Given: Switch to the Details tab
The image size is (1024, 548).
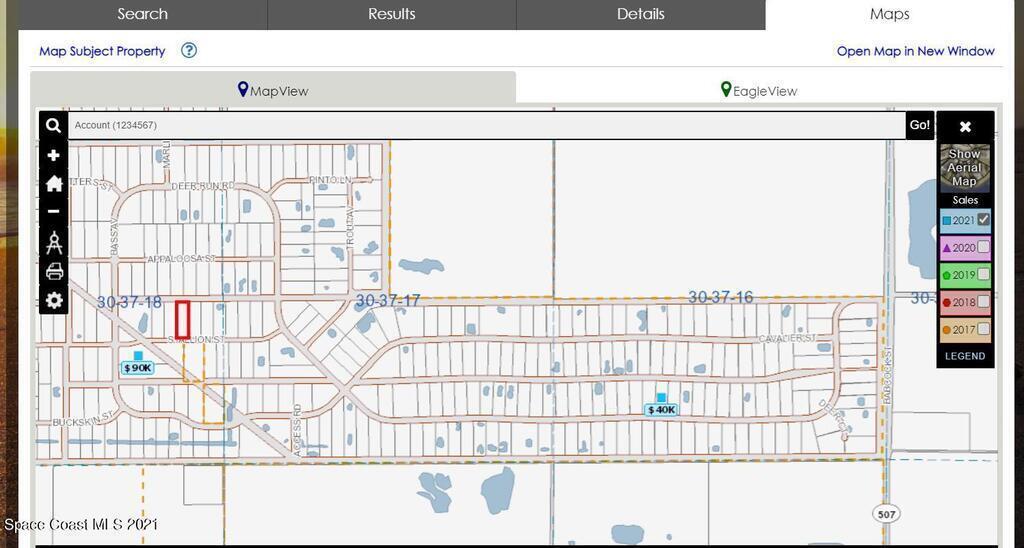Looking at the screenshot, I should (x=640, y=14).
